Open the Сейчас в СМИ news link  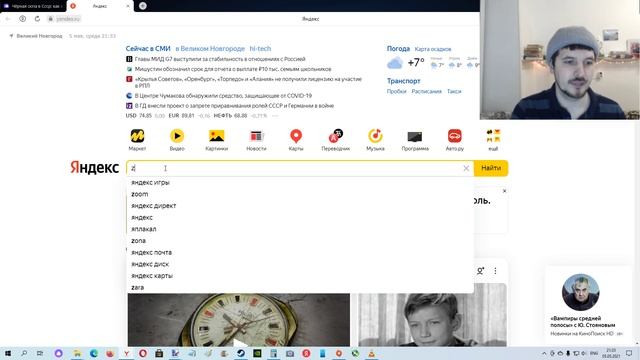coord(148,49)
